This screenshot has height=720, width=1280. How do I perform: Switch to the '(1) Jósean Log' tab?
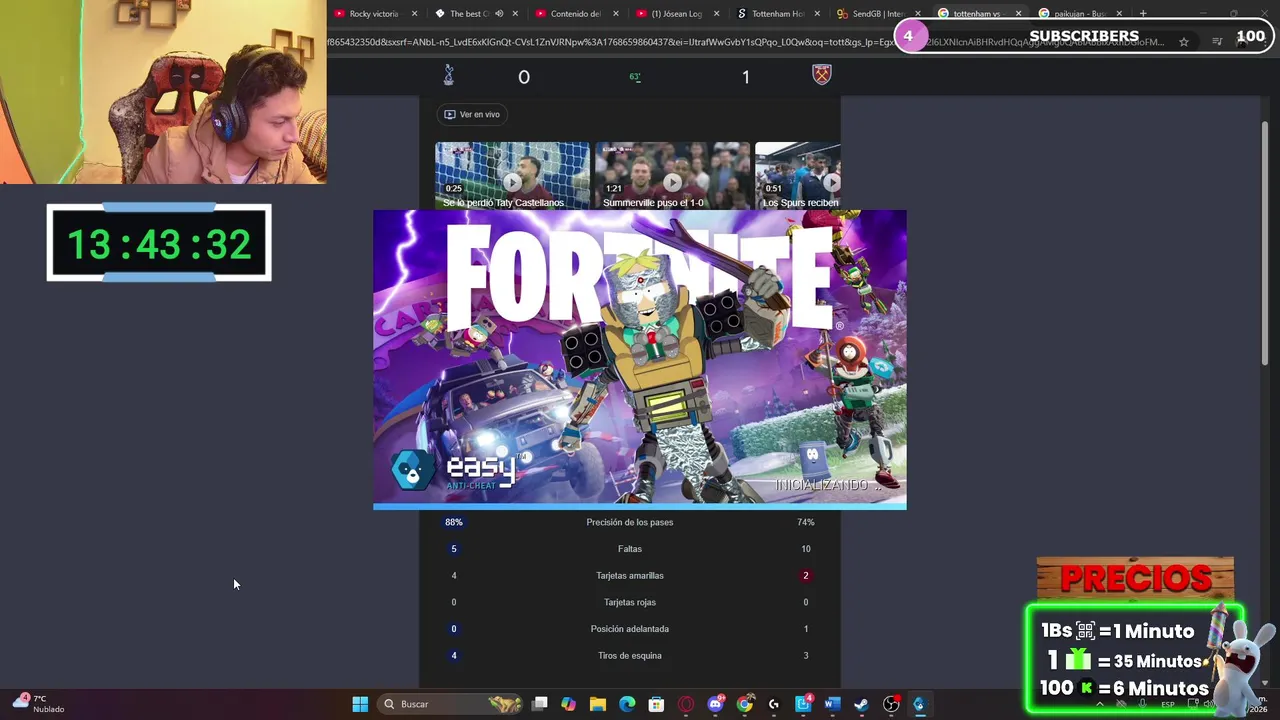tap(676, 14)
